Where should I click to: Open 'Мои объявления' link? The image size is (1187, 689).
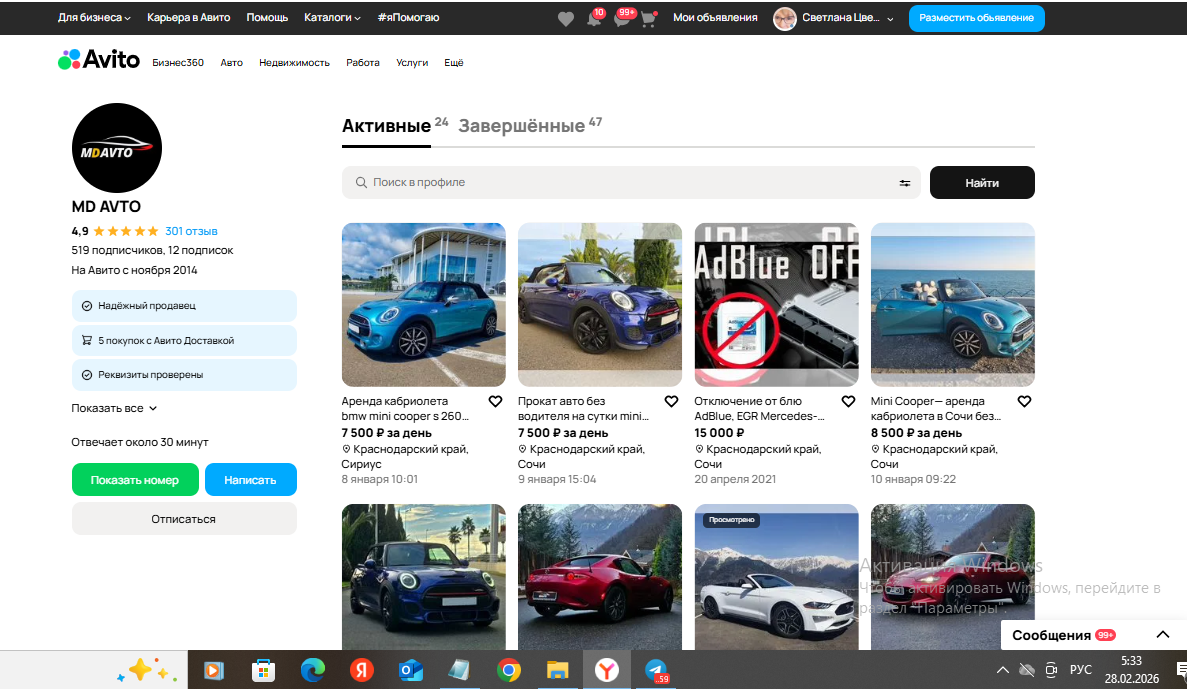click(715, 17)
